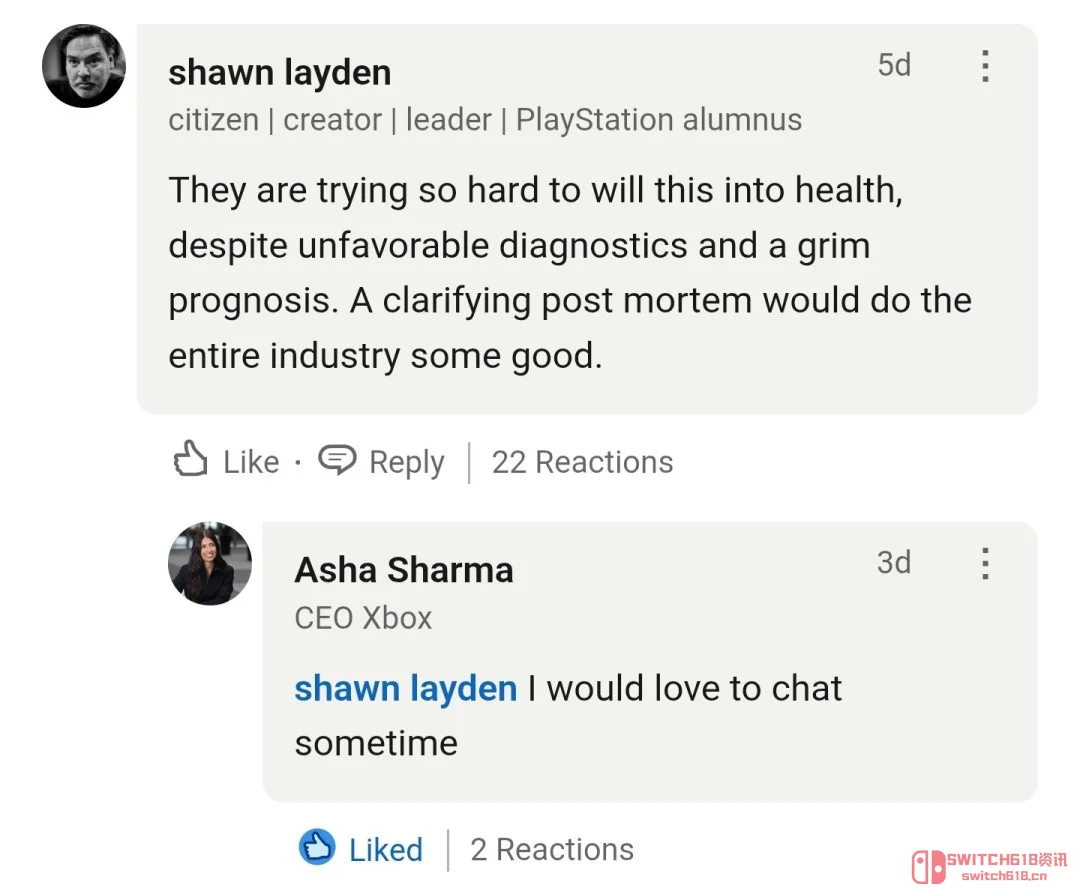Click the Reply speech bubble icon
The height and width of the screenshot is (894, 1080).
tap(339, 460)
